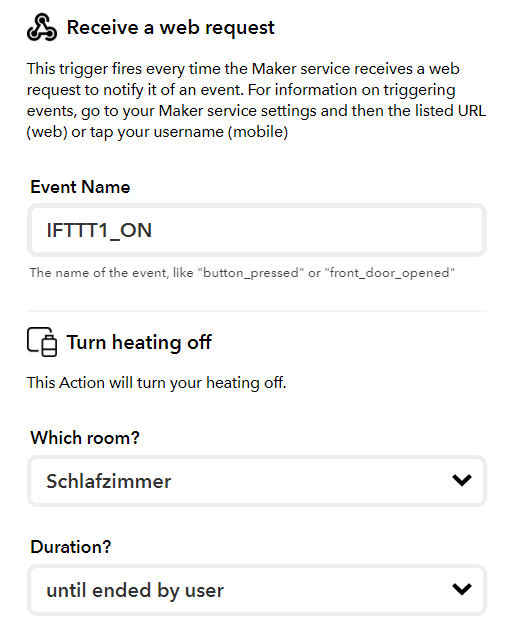512x639 pixels.
Task: Select the Schlafzimmer room value
Action: point(108,481)
